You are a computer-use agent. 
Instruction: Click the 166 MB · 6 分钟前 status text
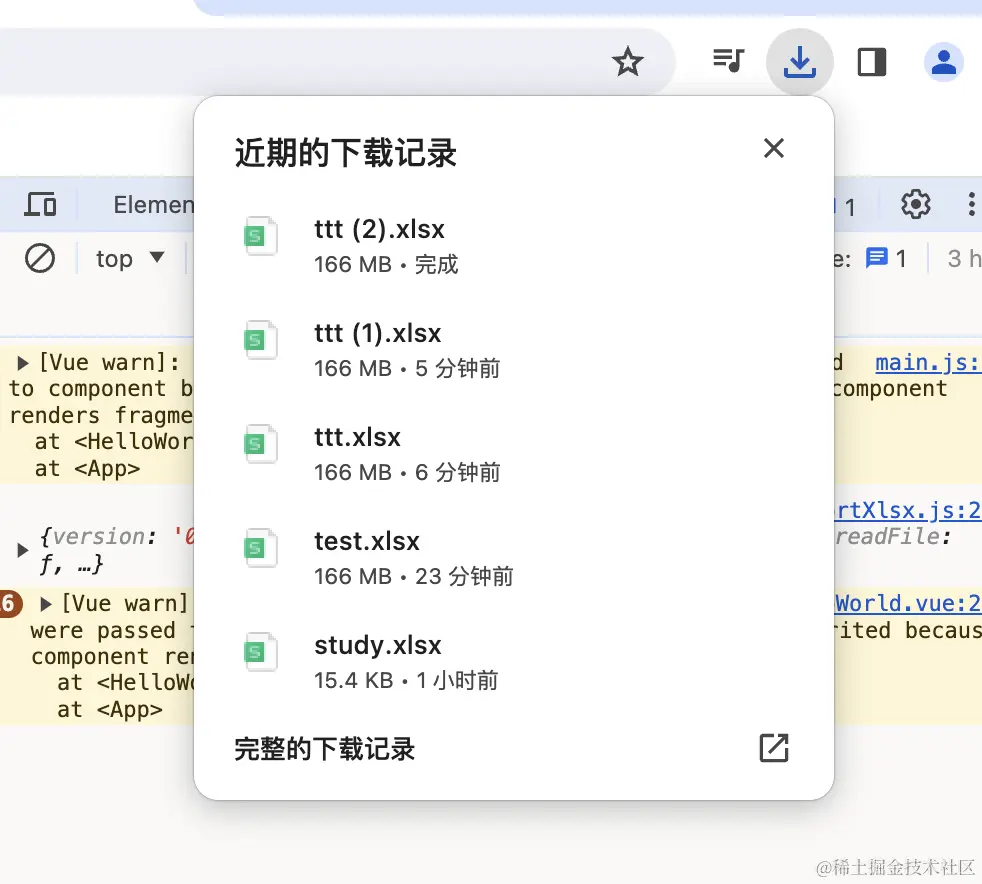tap(407, 472)
